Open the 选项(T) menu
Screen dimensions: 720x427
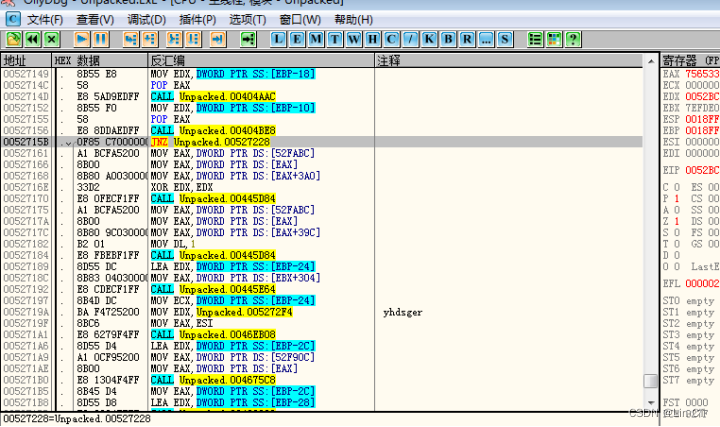248,20
